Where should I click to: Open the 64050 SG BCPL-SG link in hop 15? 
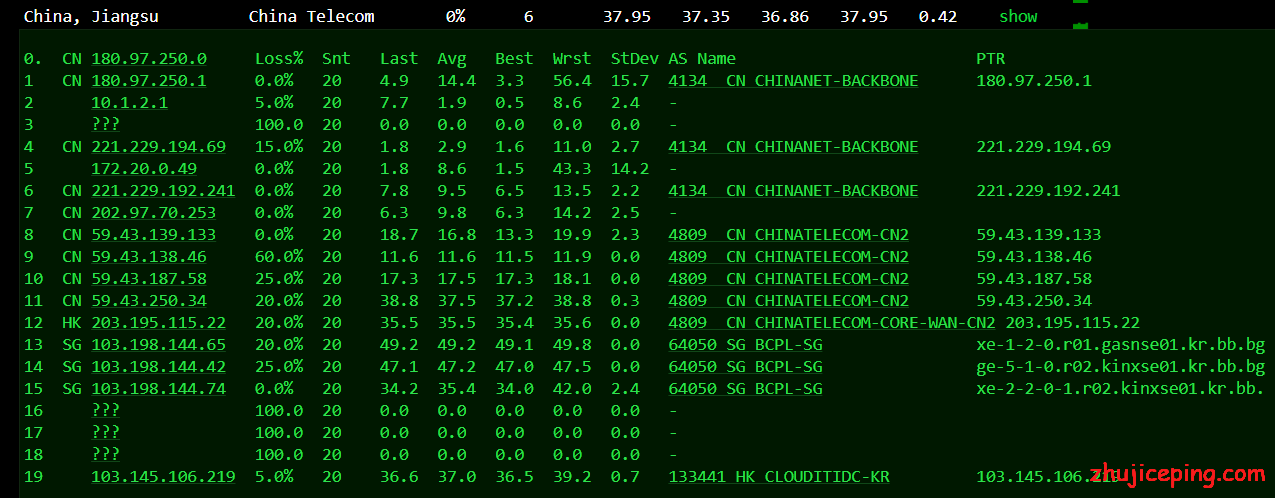745,389
